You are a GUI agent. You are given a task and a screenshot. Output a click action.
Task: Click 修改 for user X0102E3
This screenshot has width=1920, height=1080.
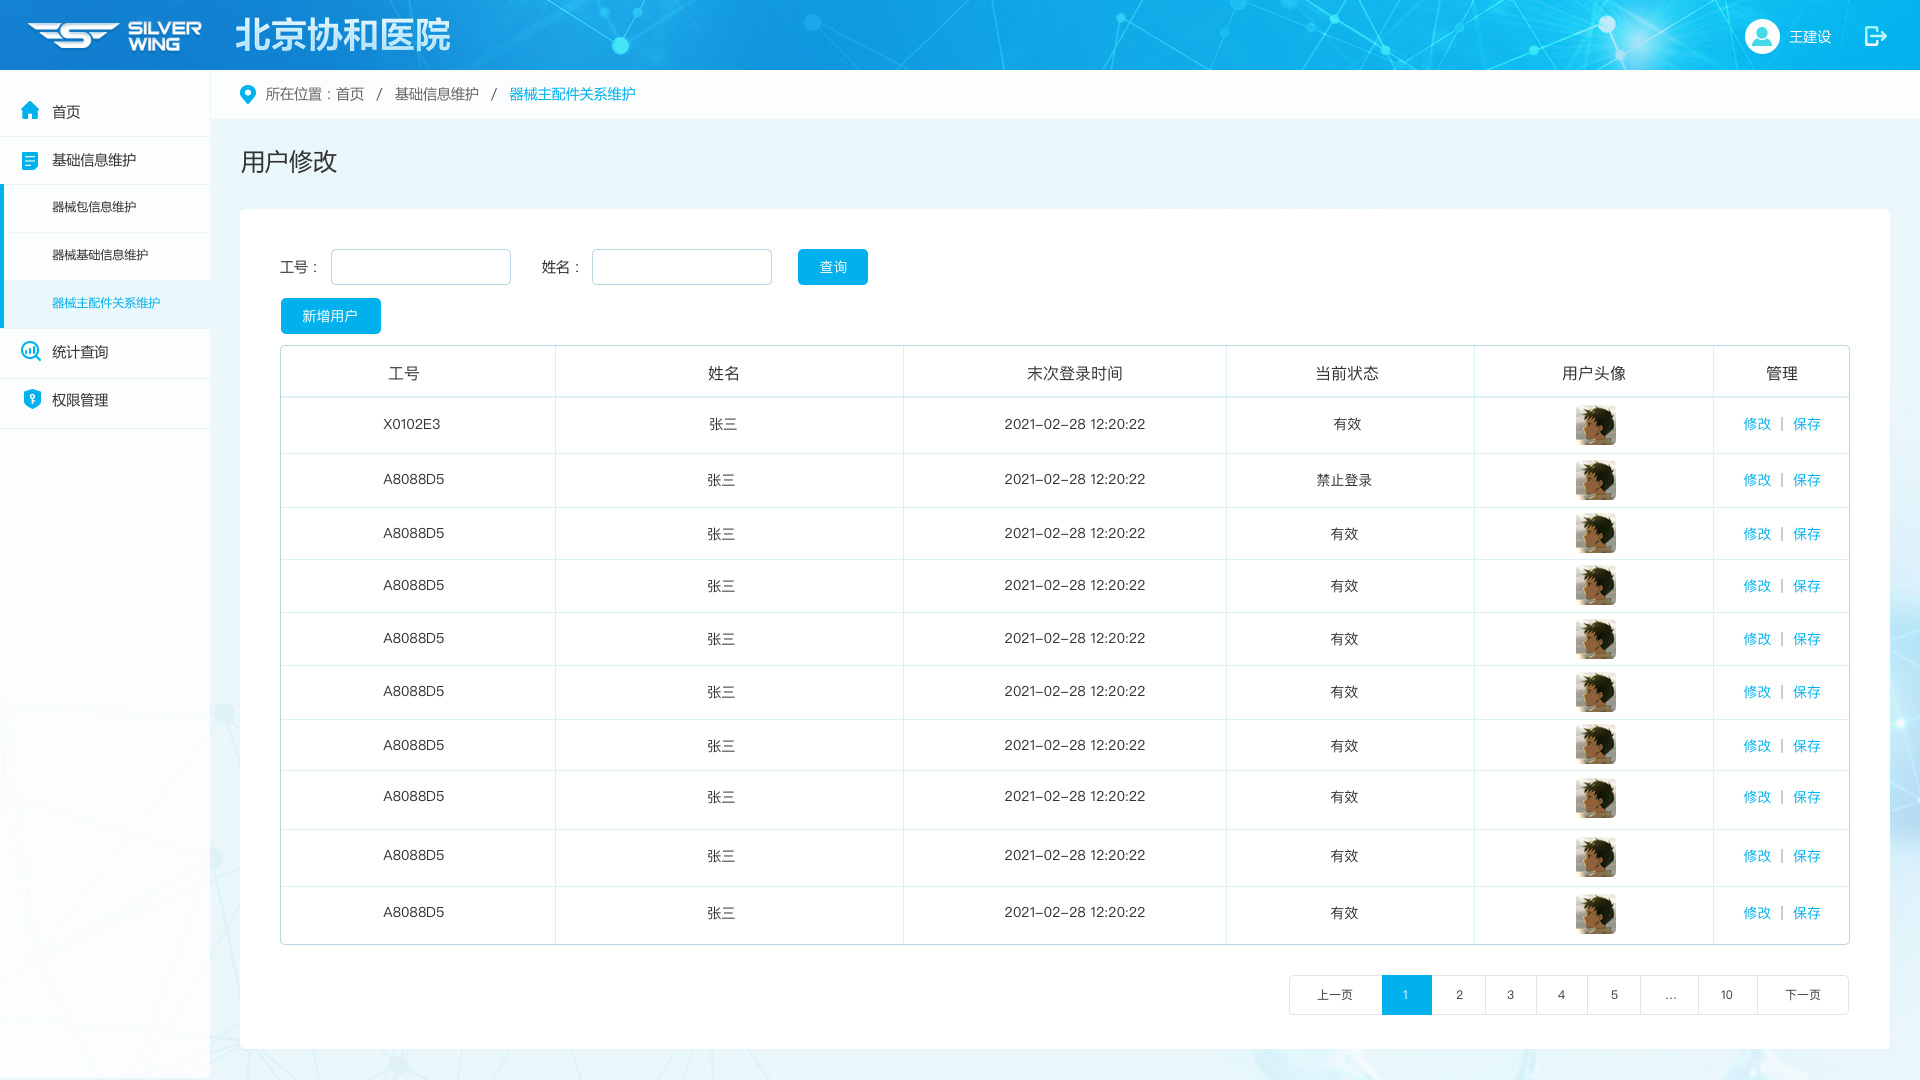point(1757,424)
